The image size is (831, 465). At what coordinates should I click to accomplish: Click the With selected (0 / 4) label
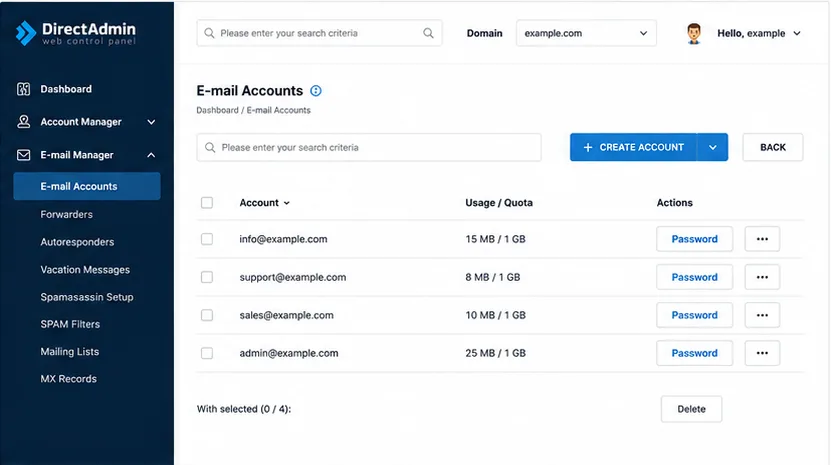click(x=244, y=409)
